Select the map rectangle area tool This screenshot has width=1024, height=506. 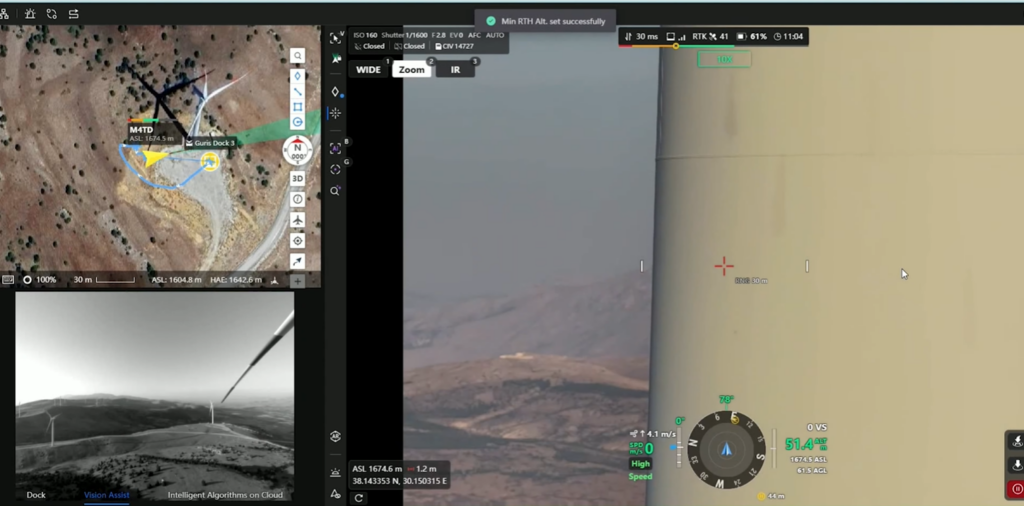(x=298, y=107)
